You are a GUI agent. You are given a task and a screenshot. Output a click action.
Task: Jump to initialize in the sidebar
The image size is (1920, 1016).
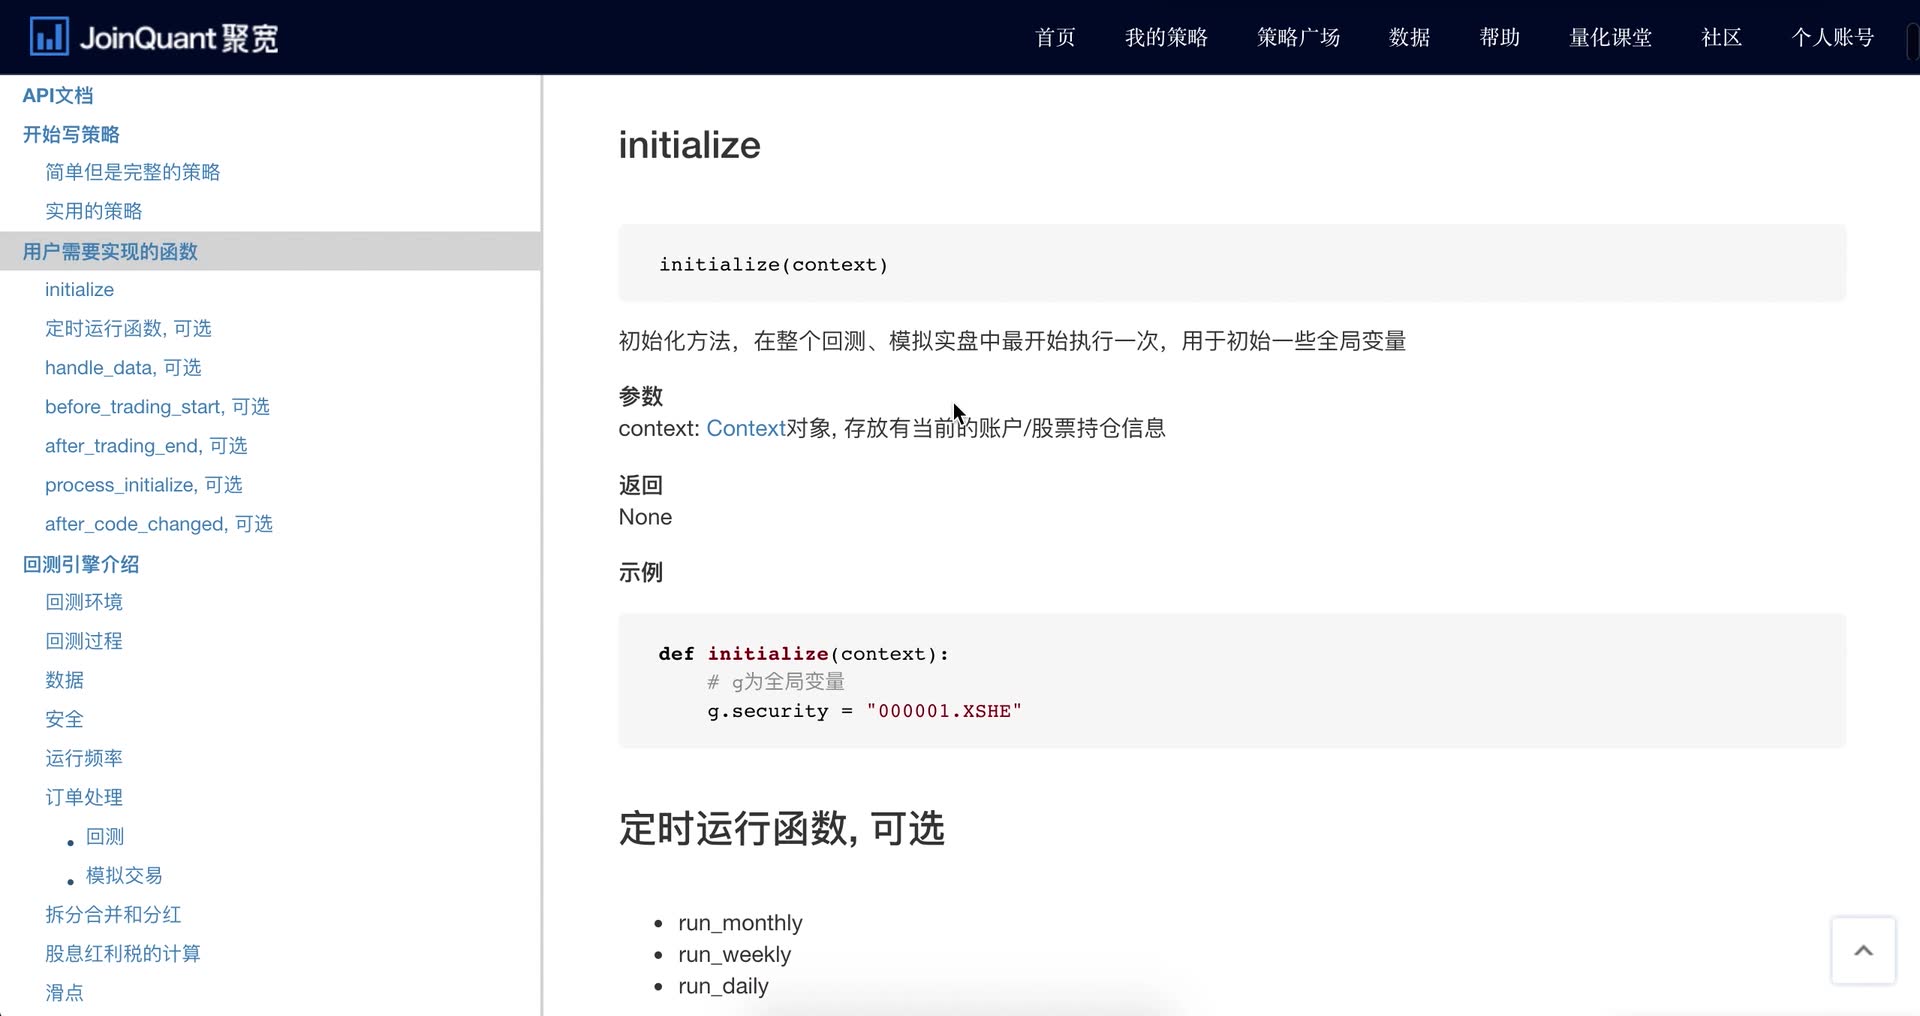(79, 289)
